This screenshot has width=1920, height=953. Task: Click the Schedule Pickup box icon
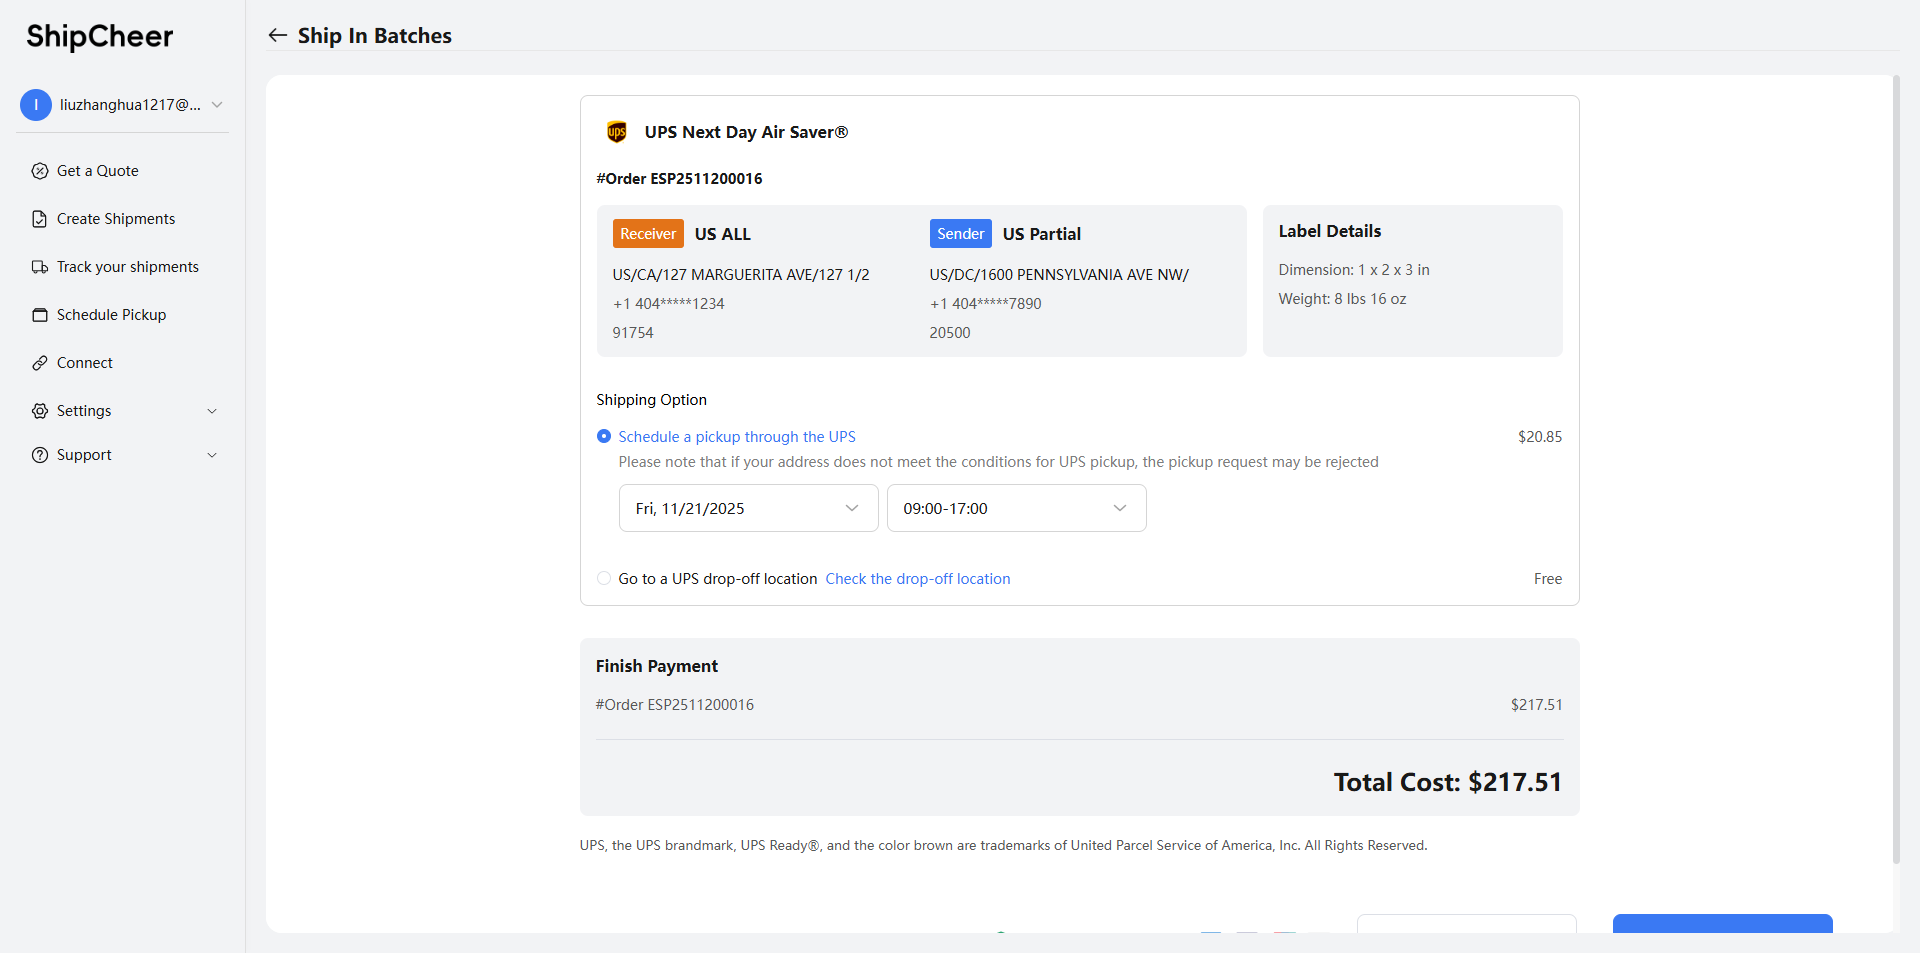[40, 315]
